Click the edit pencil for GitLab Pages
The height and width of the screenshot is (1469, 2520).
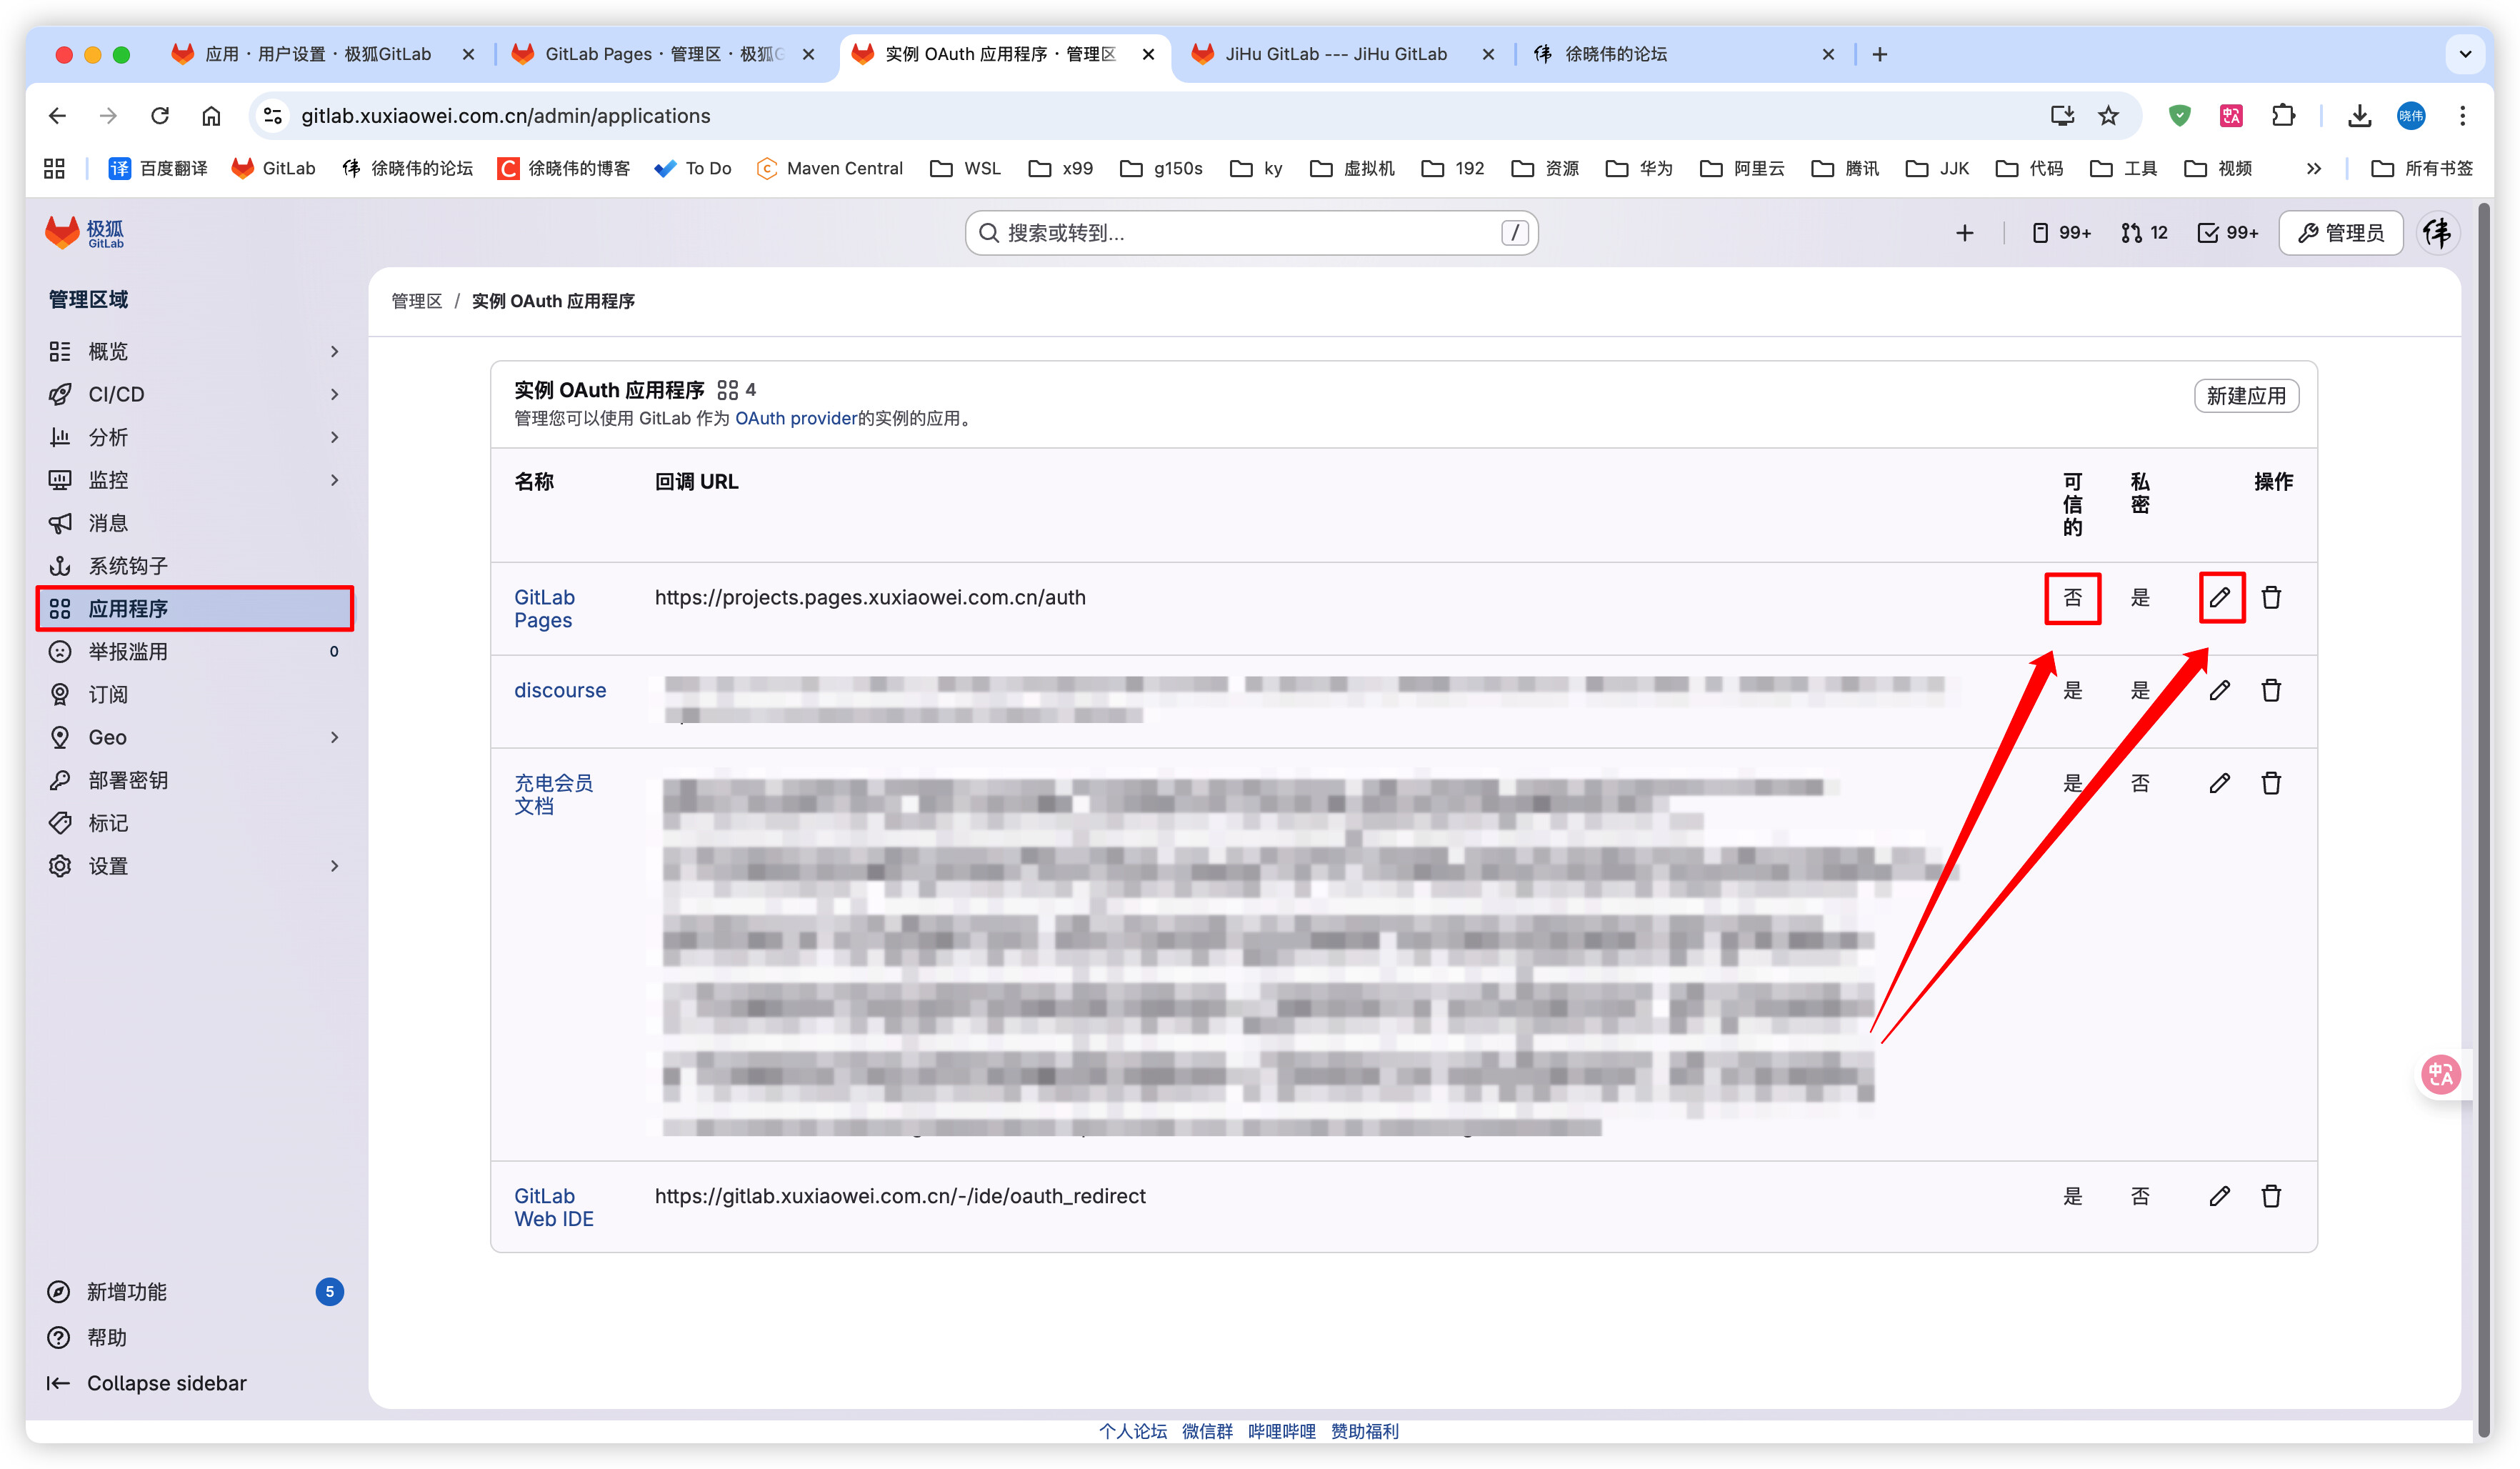point(2219,597)
